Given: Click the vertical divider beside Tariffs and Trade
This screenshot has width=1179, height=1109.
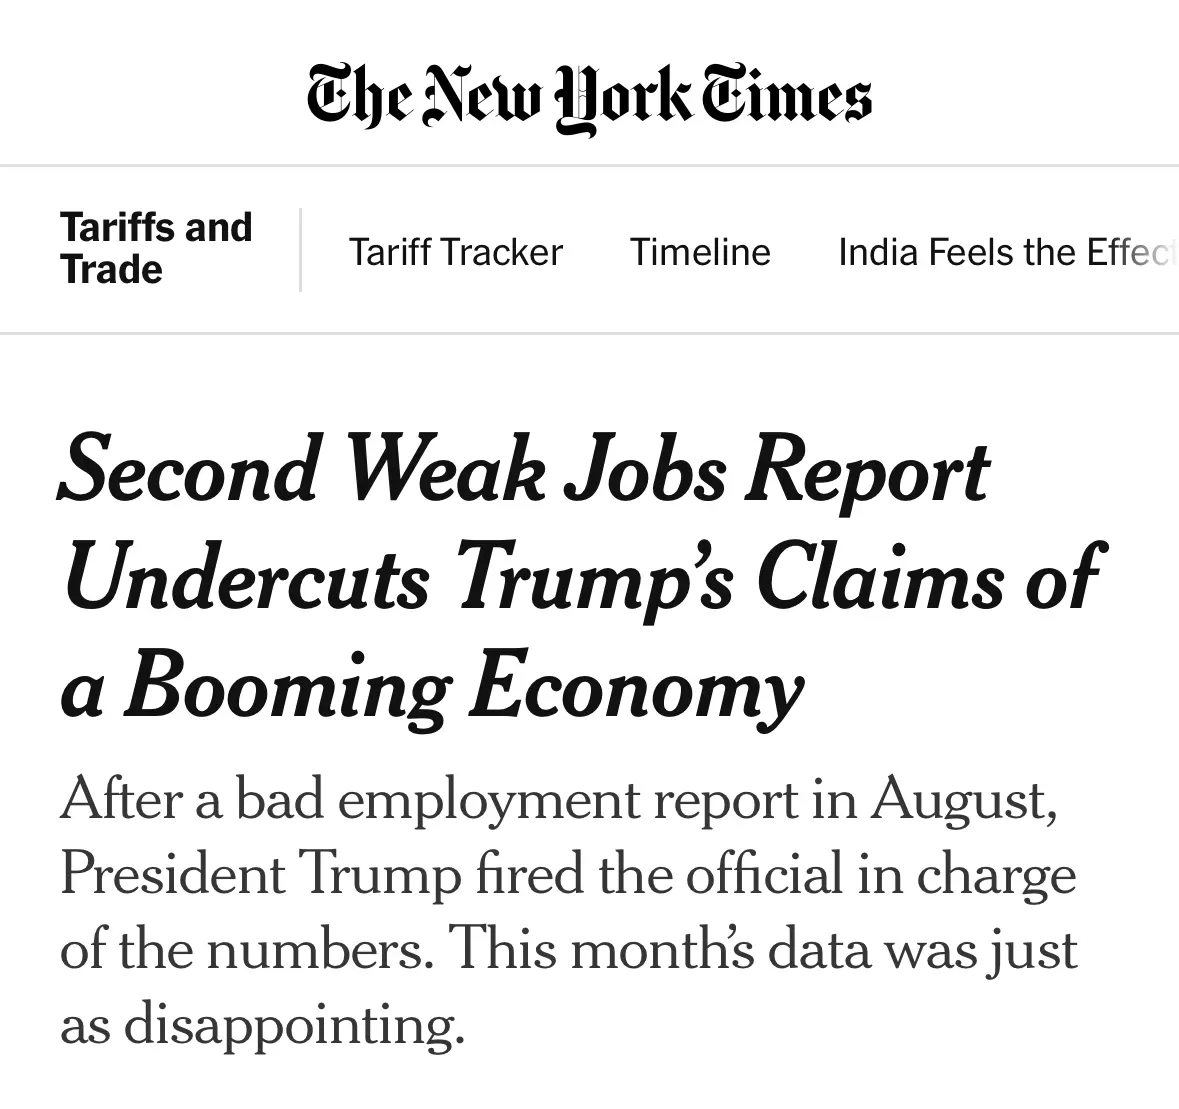Looking at the screenshot, I should 300,250.
